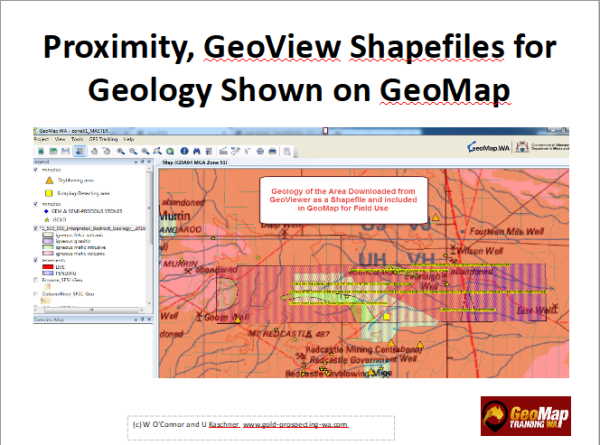
Task: Click the yellow triangle Dry blowing legend symbol
Action: coord(49,180)
